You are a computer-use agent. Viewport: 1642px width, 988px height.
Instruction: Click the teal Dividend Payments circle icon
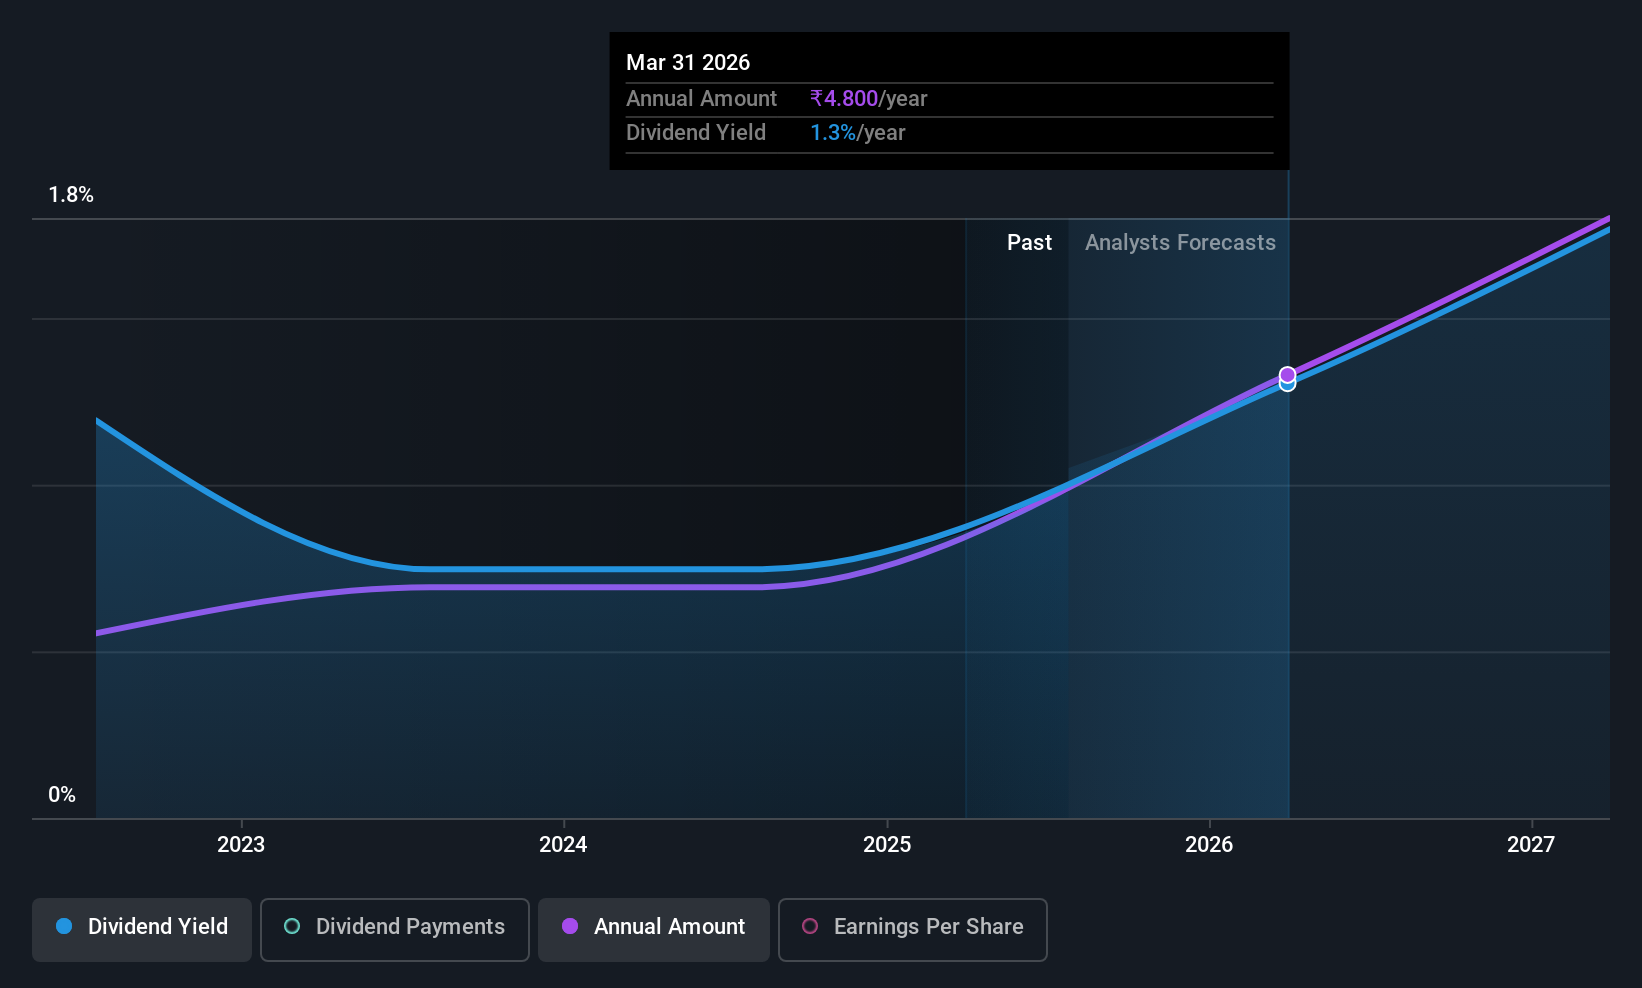coord(292,926)
